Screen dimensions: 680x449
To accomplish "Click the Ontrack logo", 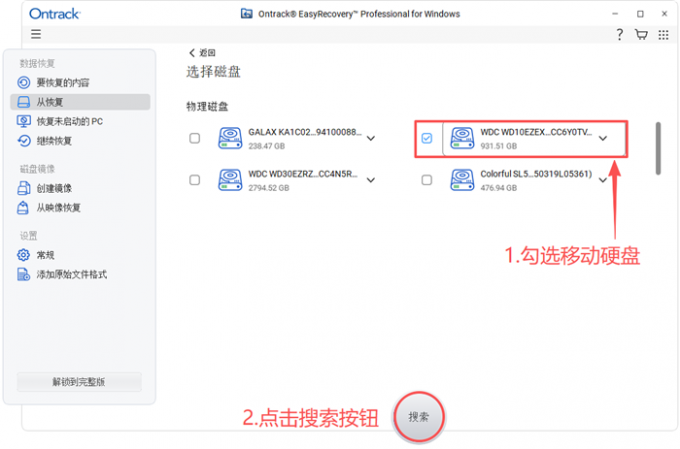I will [x=55, y=14].
